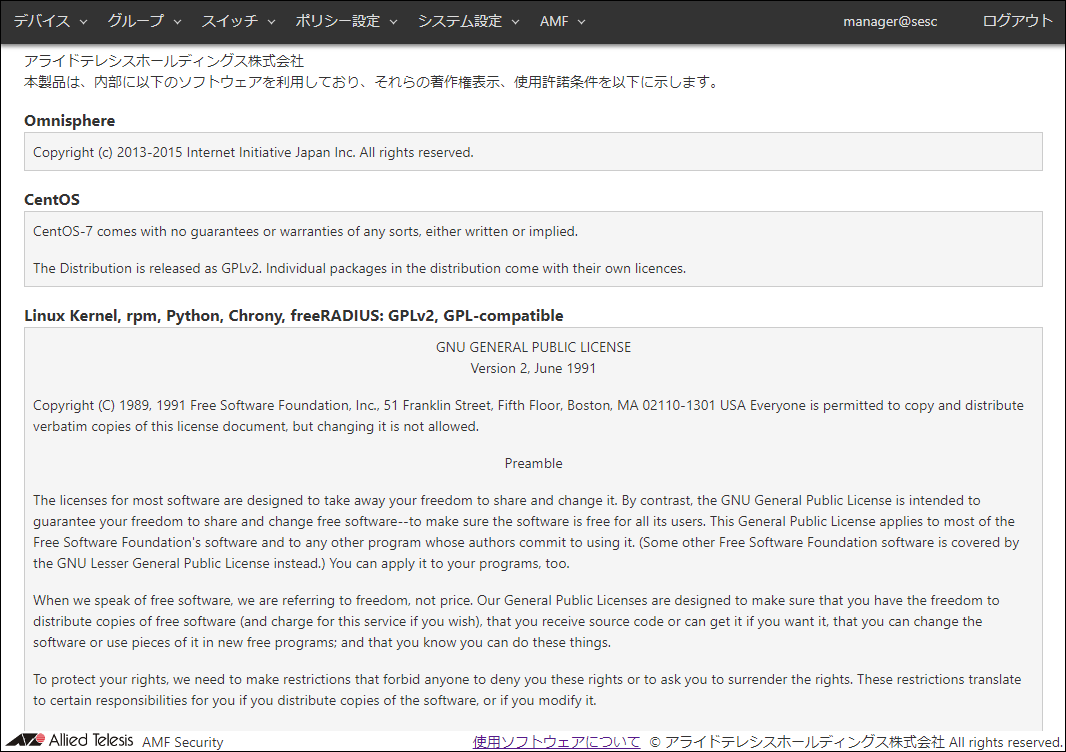
Task: Click the Preamble heading
Action: coord(533,463)
